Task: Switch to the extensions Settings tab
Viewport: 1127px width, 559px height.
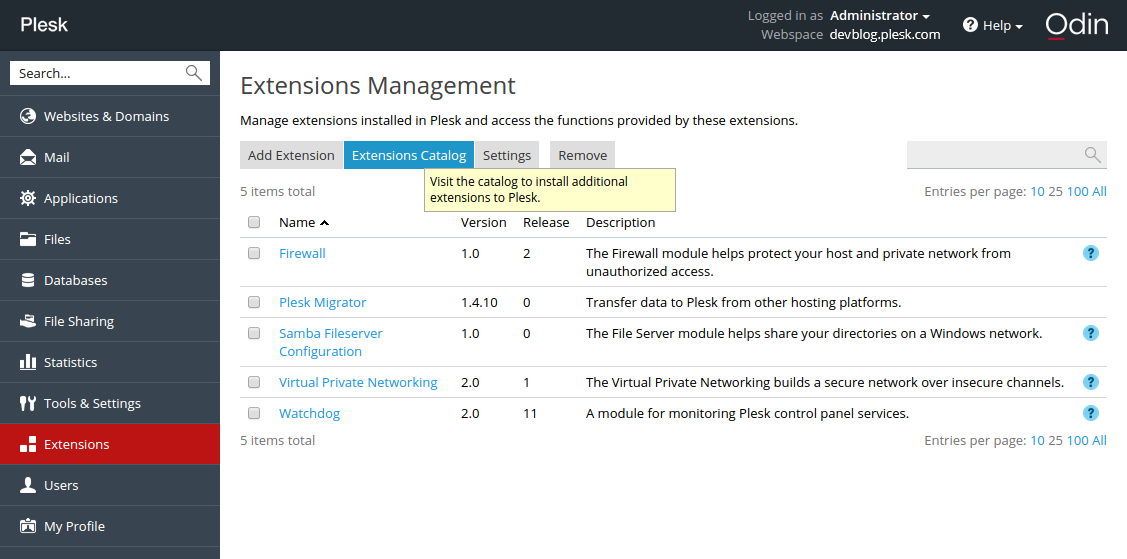Action: (x=507, y=155)
